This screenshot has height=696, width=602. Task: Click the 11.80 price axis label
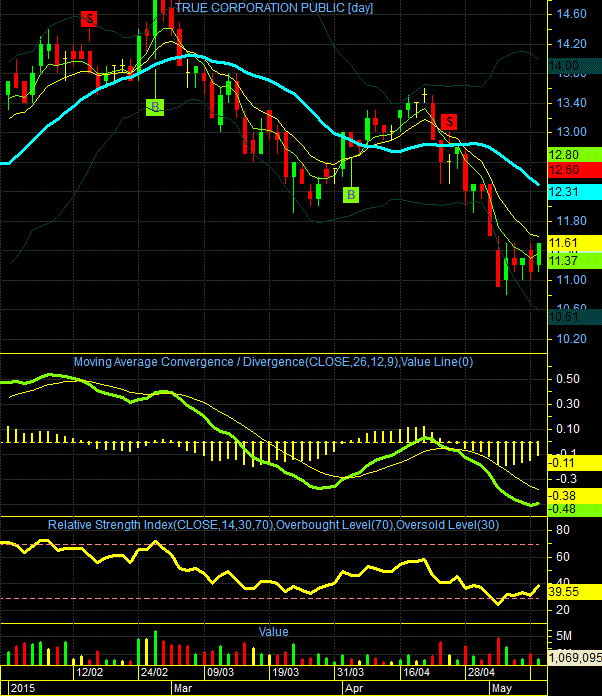tap(571, 221)
